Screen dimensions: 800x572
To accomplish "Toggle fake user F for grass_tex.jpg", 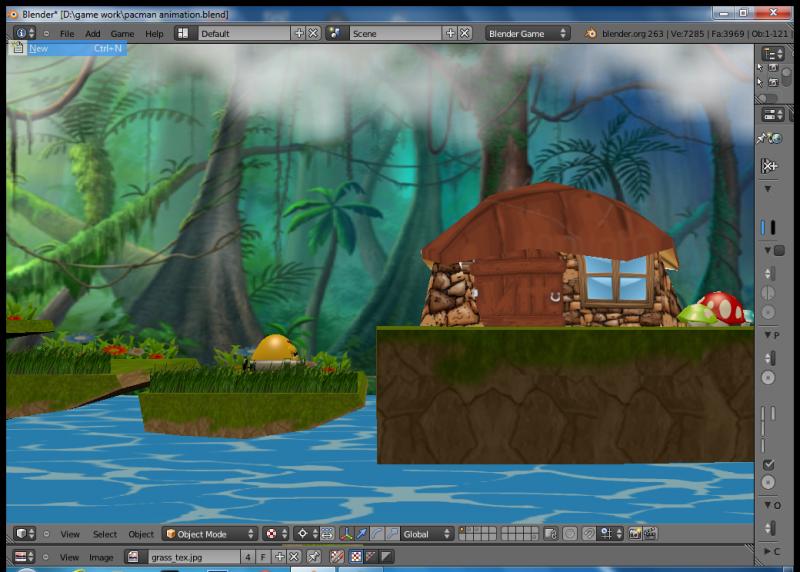I will click(263, 557).
